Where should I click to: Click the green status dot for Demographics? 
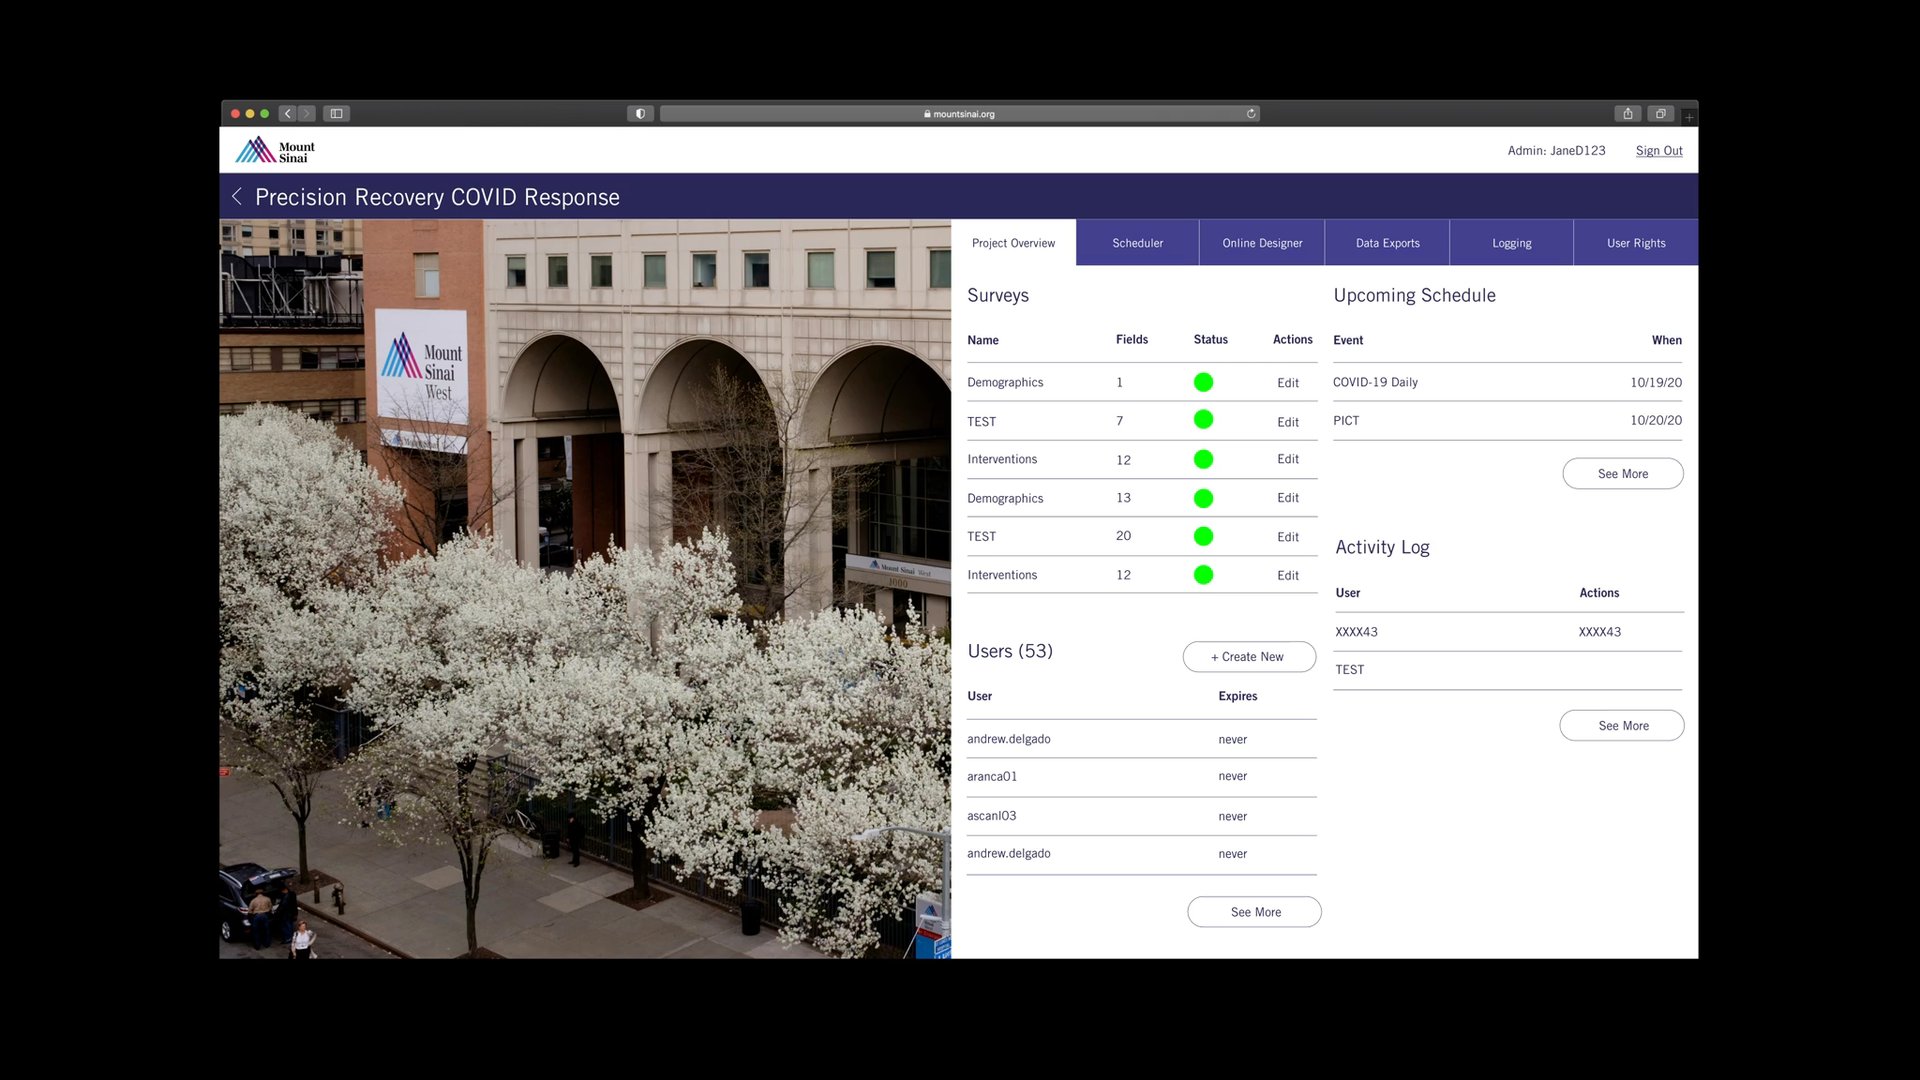coord(1203,383)
